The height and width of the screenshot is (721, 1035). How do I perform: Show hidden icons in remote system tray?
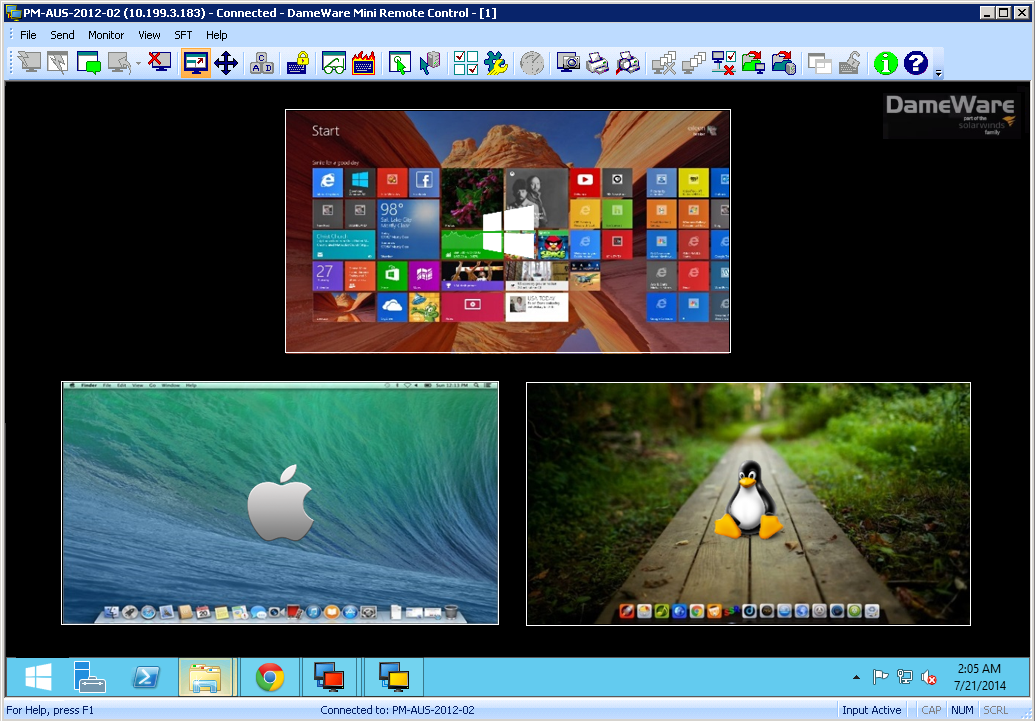(855, 677)
